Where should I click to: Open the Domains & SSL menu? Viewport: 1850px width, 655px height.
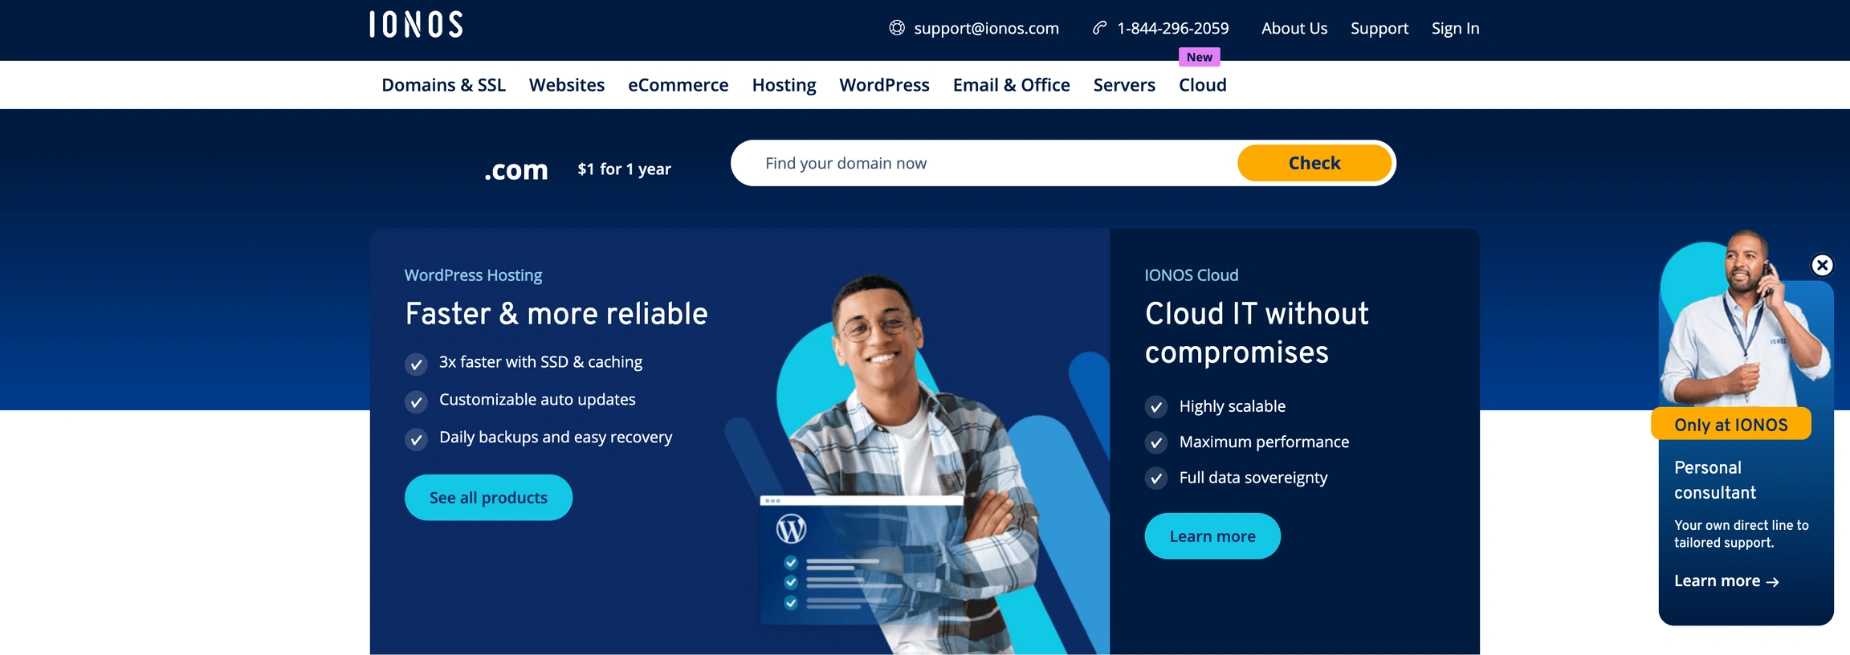tap(444, 85)
